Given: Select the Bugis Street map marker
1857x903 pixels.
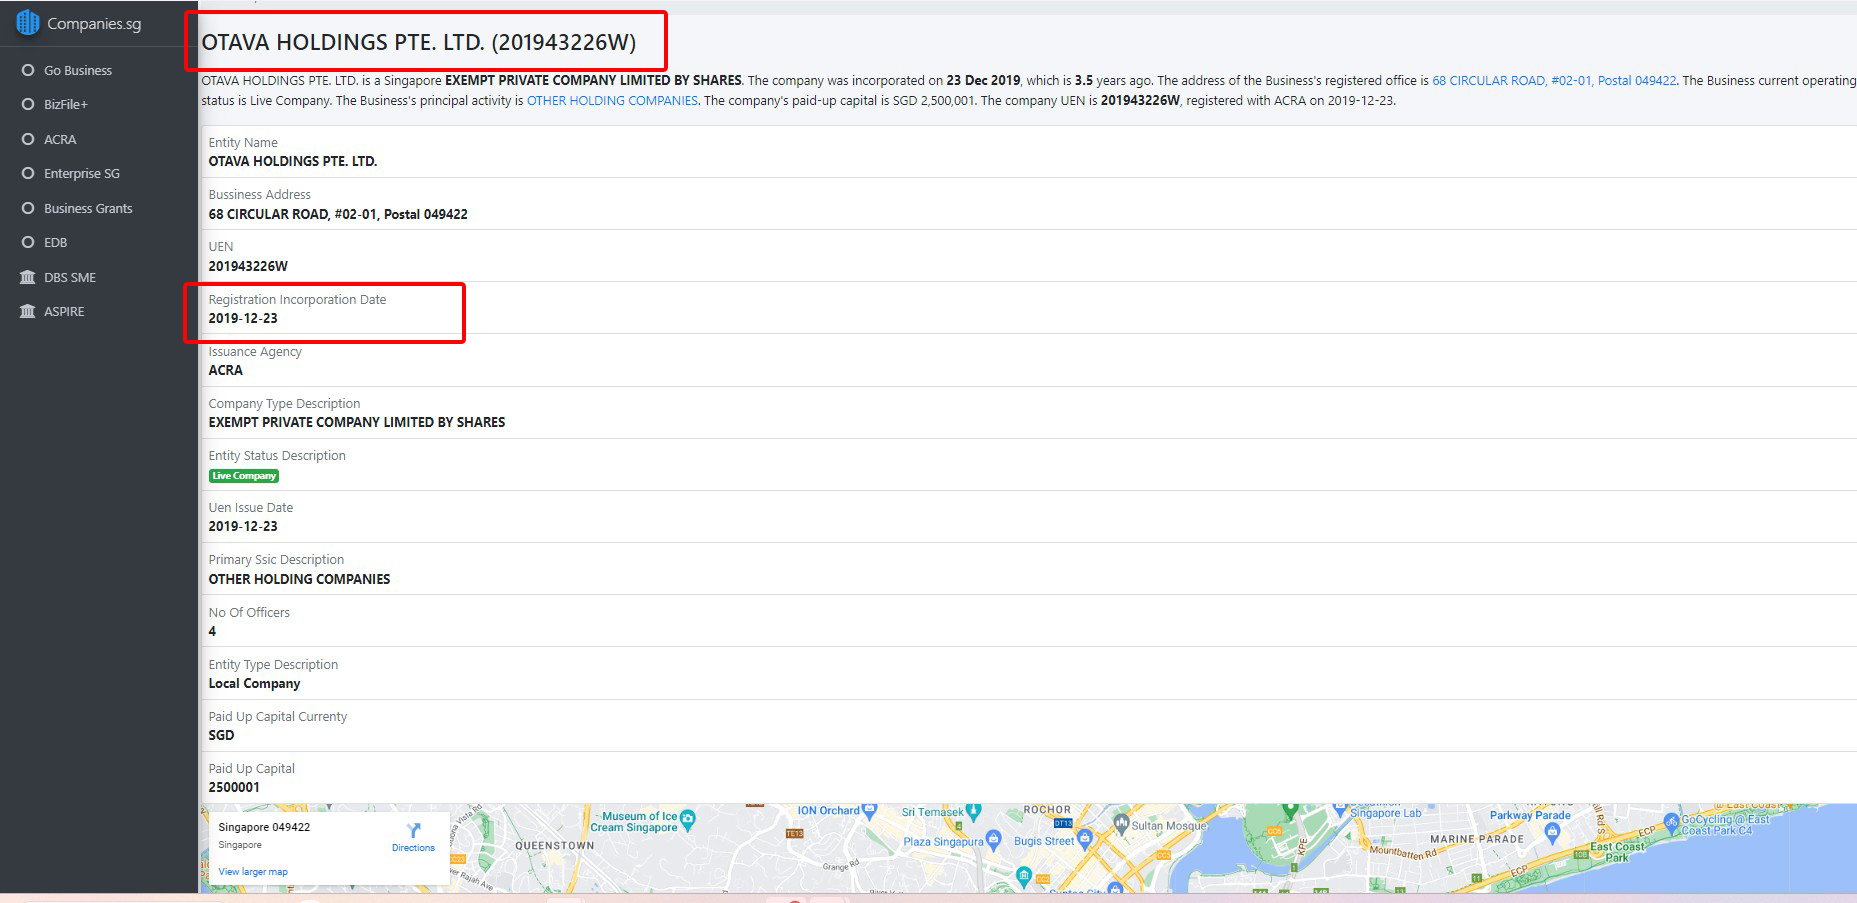Looking at the screenshot, I should pos(1084,840).
